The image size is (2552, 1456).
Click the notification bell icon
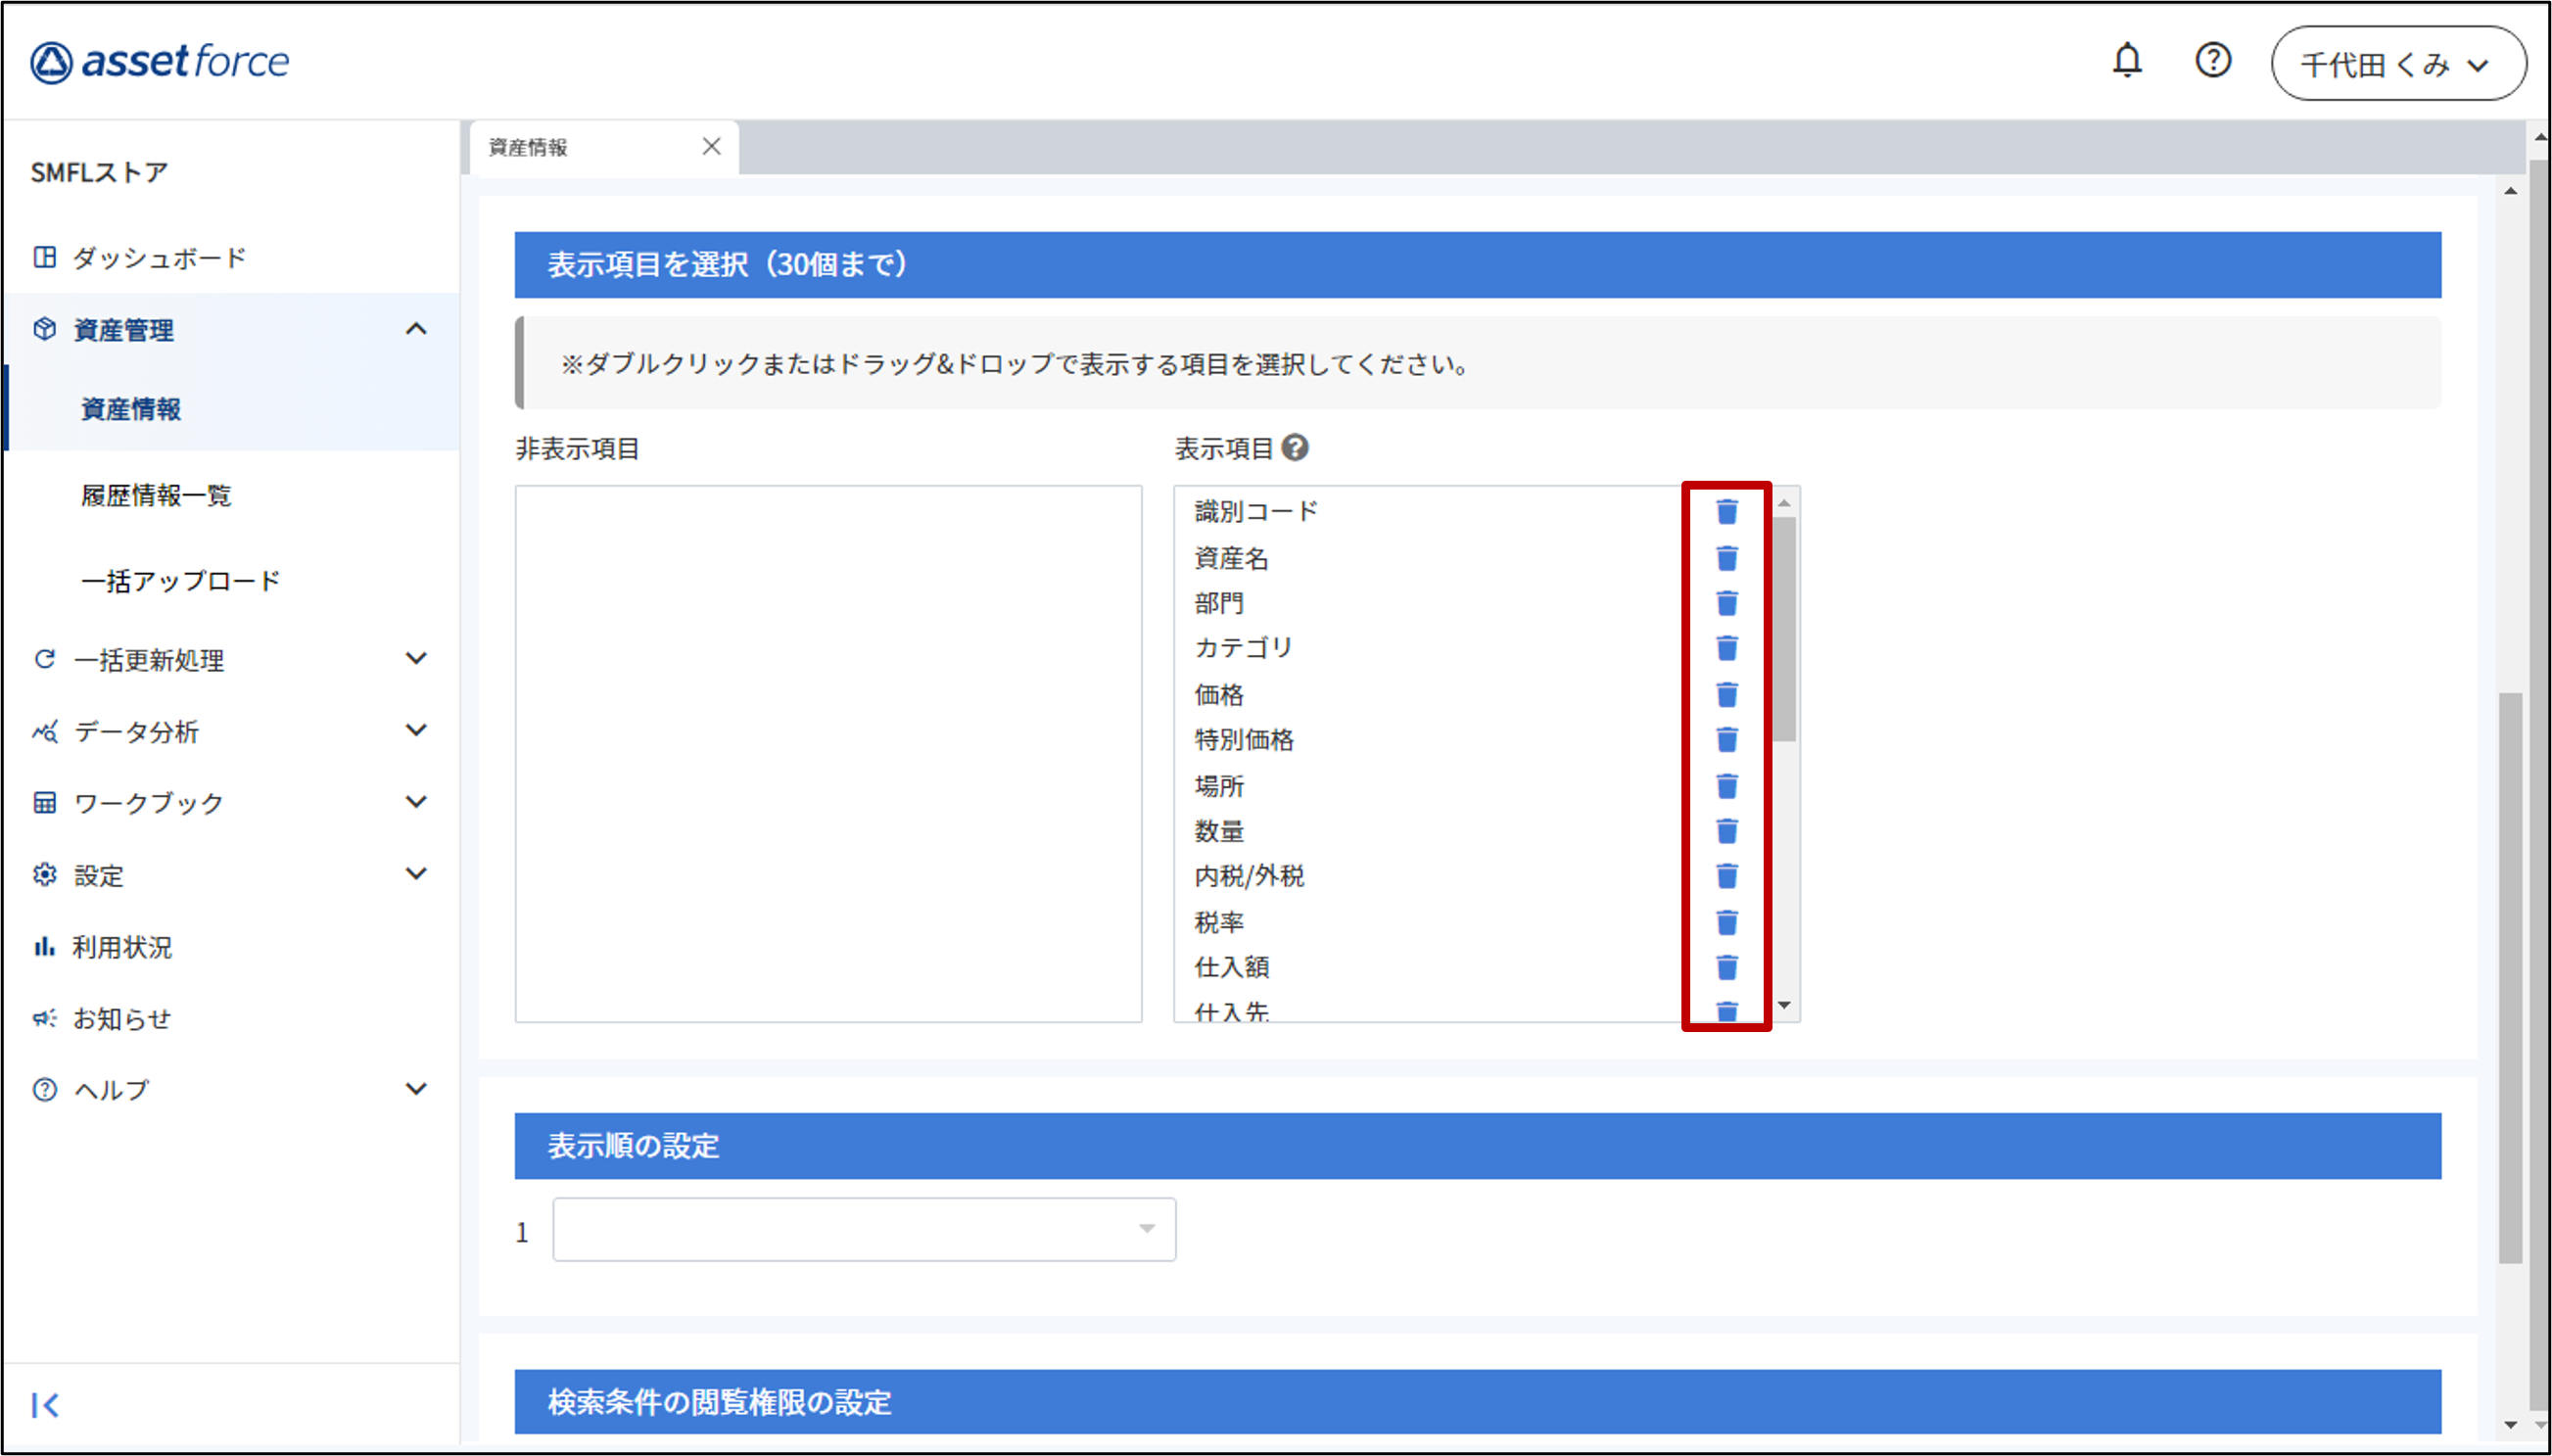point(2126,61)
